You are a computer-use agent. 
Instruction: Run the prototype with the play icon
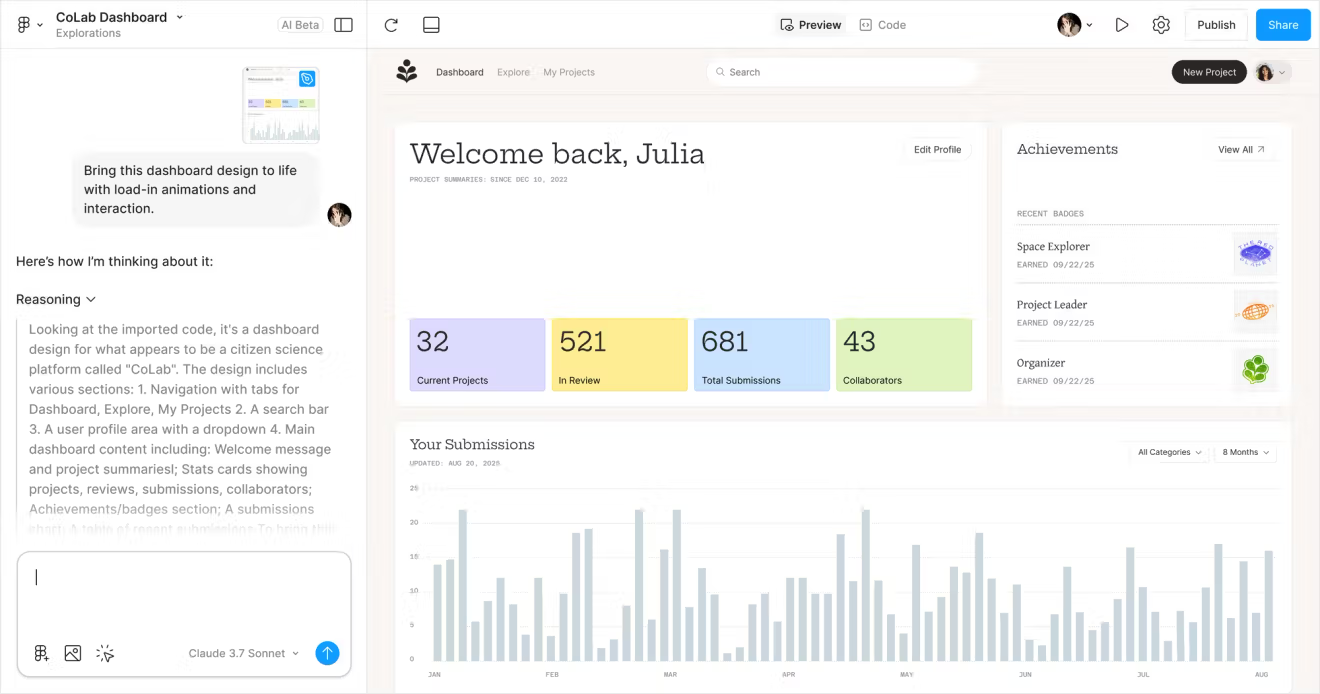click(x=1121, y=24)
